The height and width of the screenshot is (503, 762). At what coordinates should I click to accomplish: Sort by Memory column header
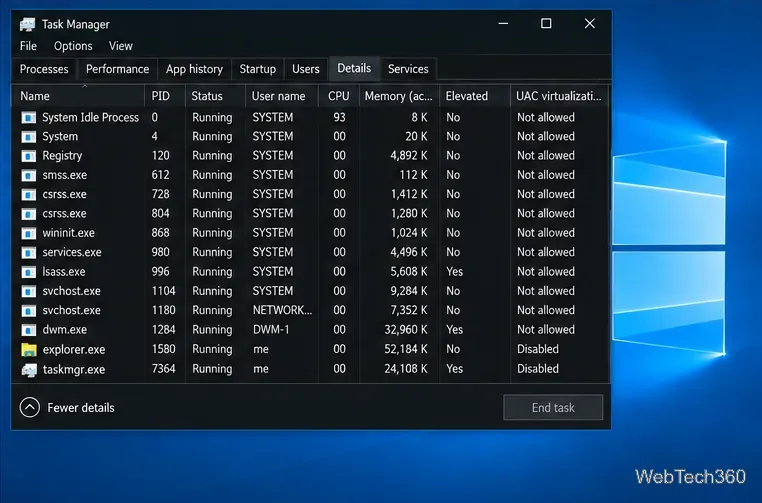(399, 96)
